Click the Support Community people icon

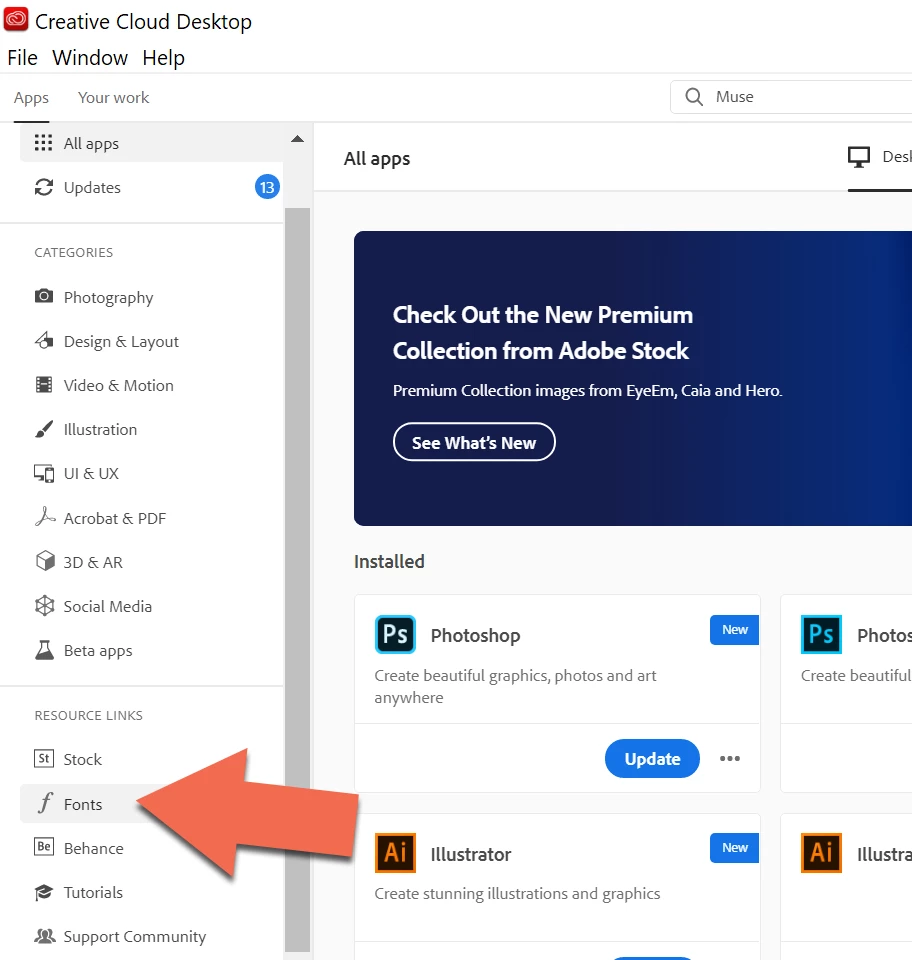(44, 936)
